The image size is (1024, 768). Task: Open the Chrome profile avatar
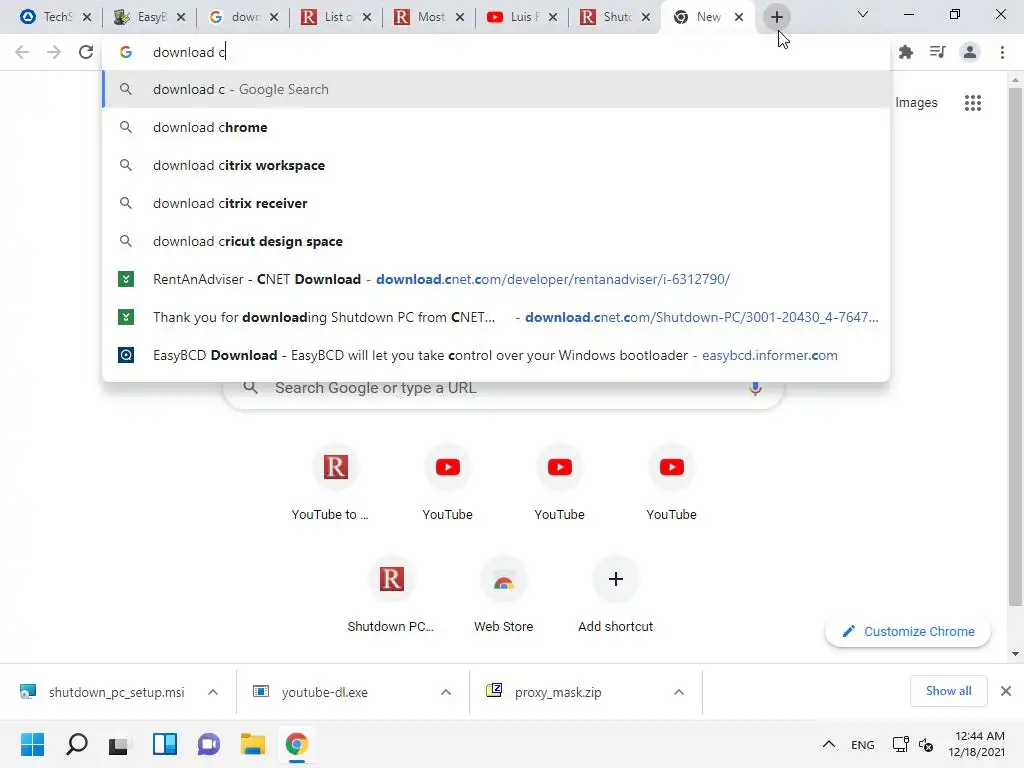pyautogui.click(x=970, y=52)
